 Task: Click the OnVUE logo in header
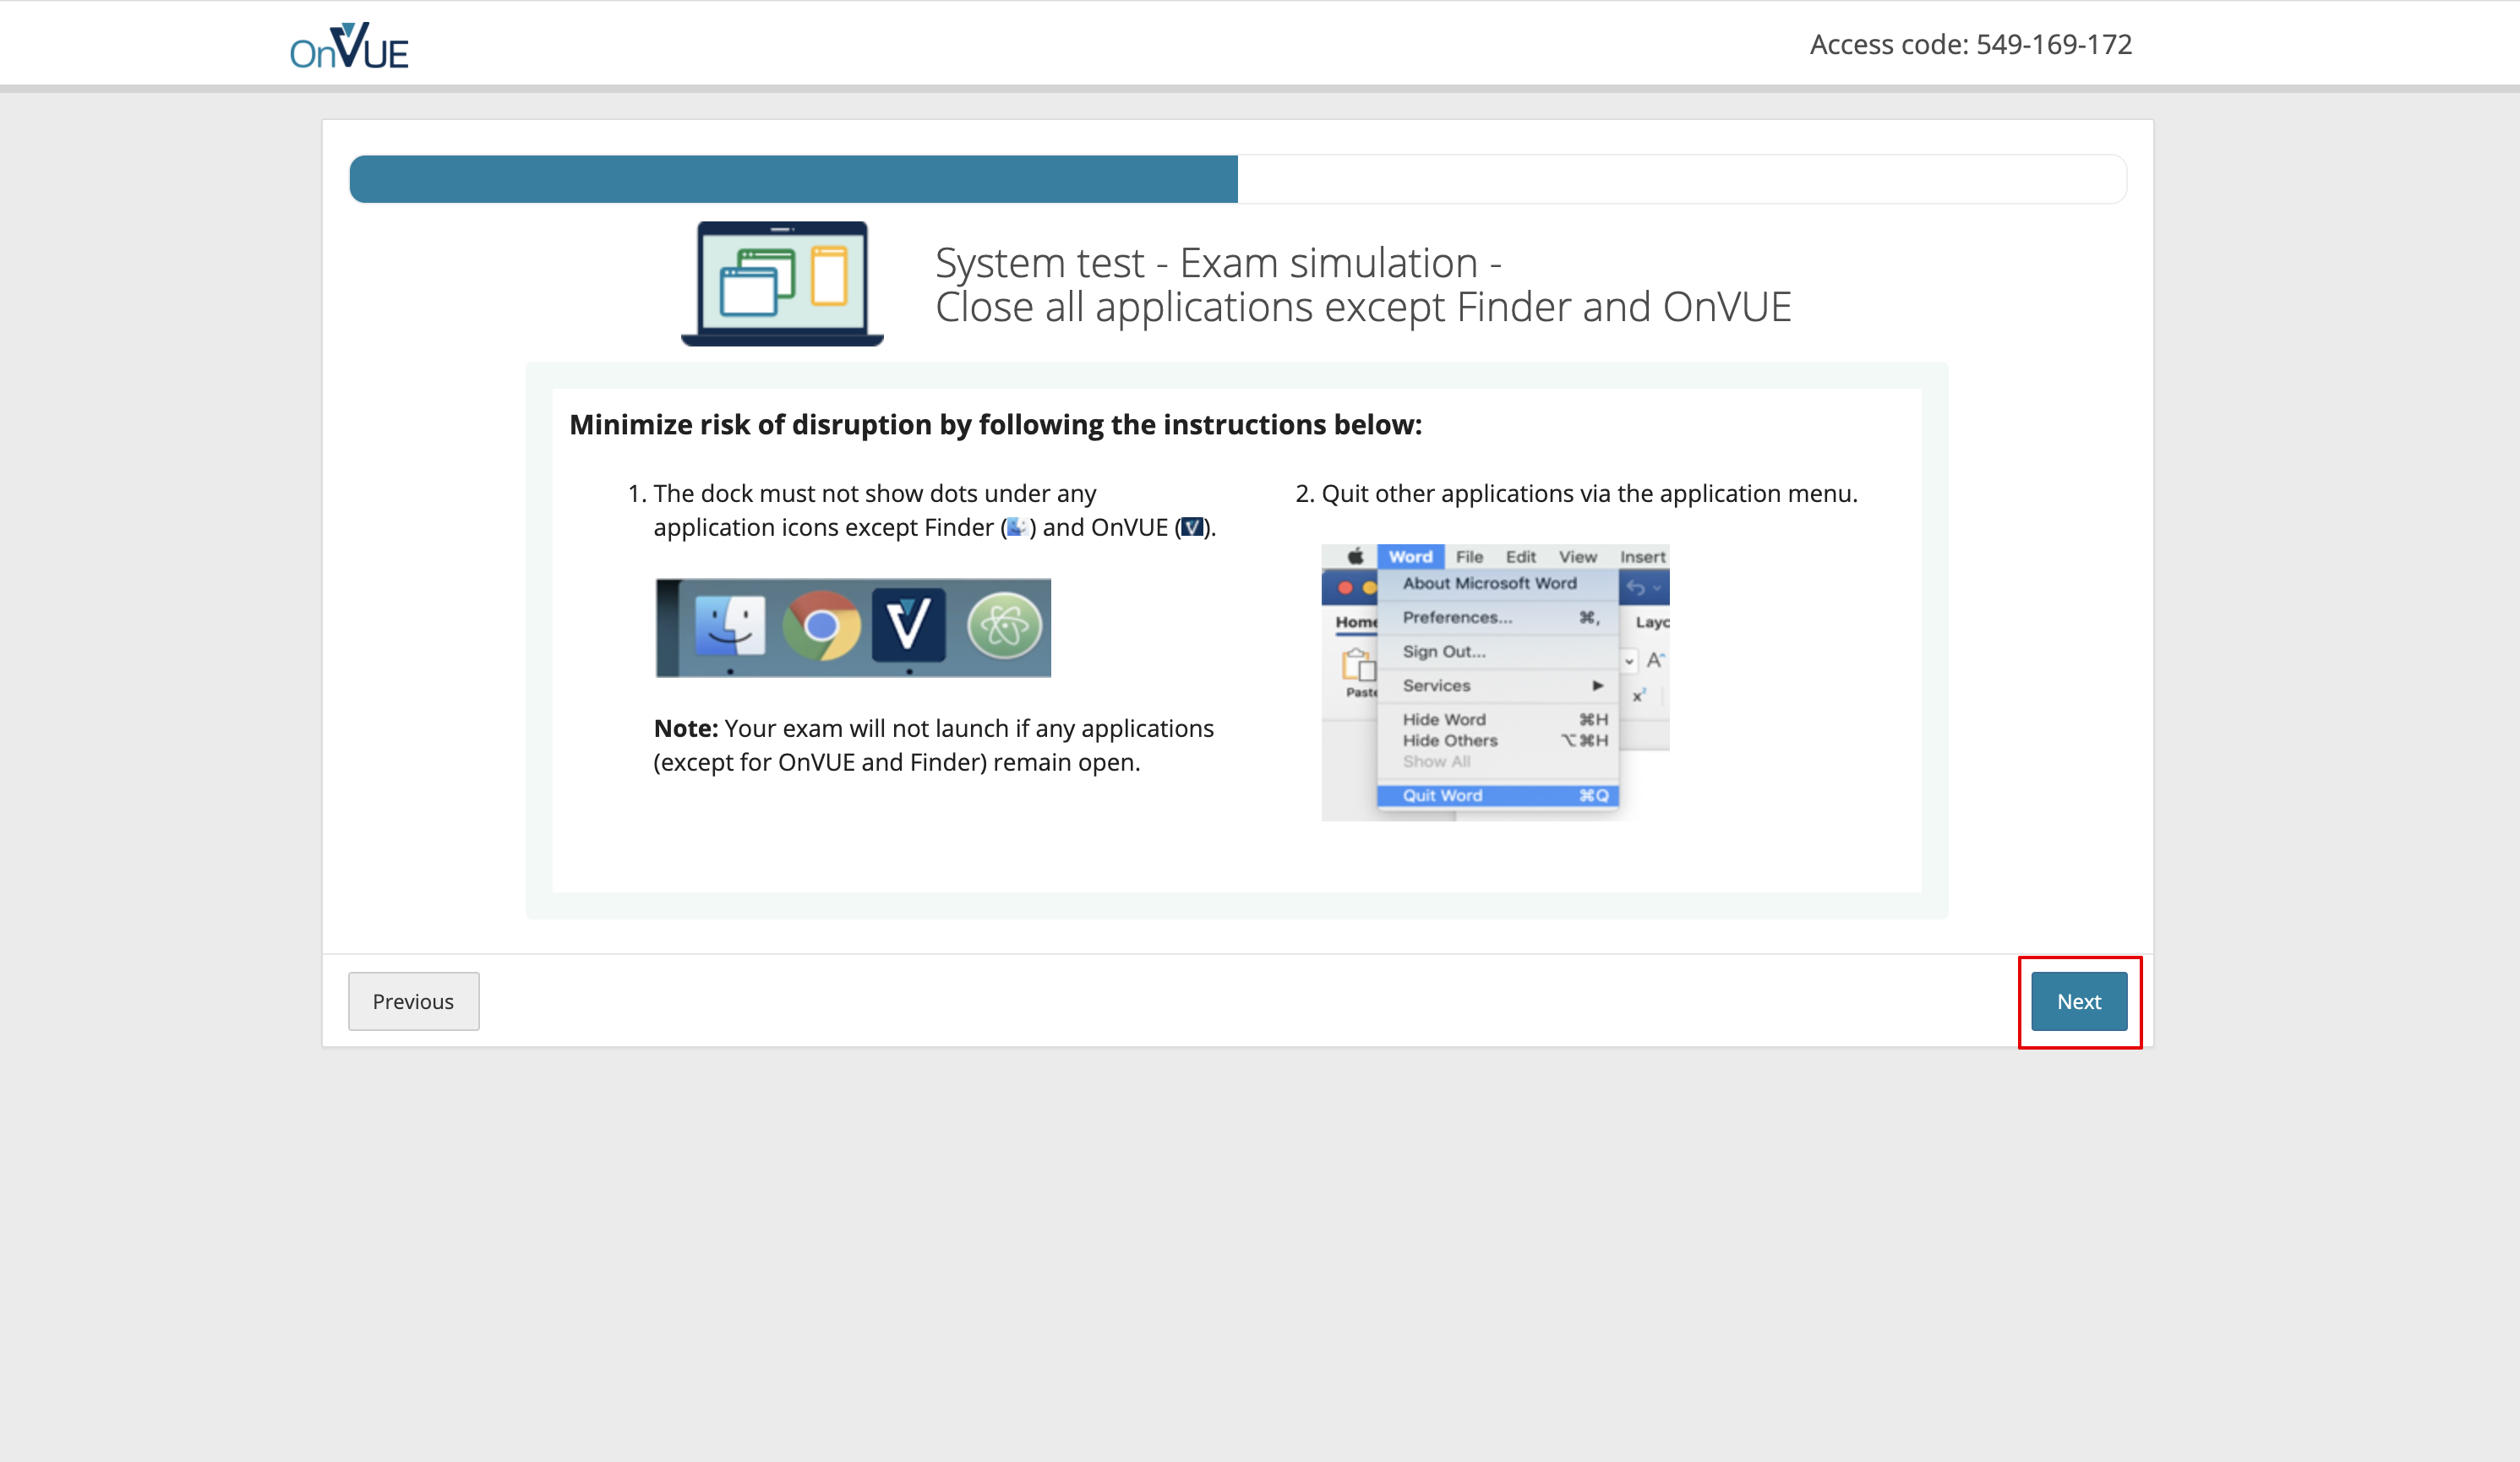[349, 46]
